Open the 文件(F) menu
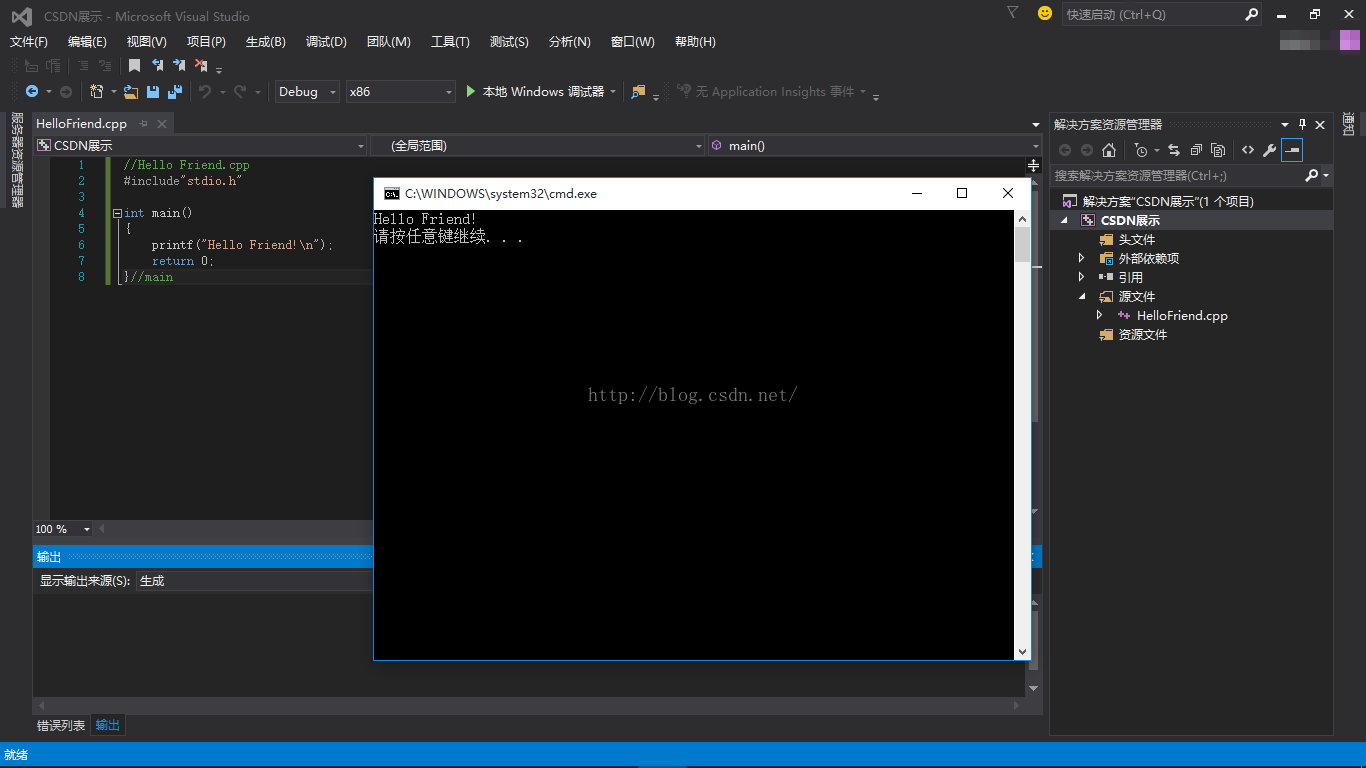 [29, 41]
